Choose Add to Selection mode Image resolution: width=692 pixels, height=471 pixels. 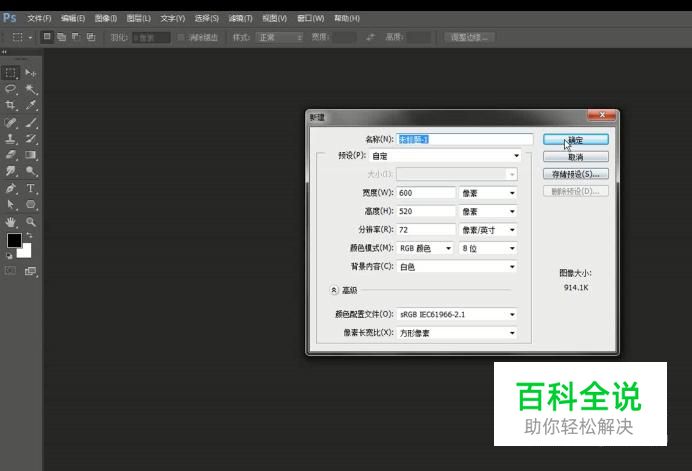click(62, 37)
